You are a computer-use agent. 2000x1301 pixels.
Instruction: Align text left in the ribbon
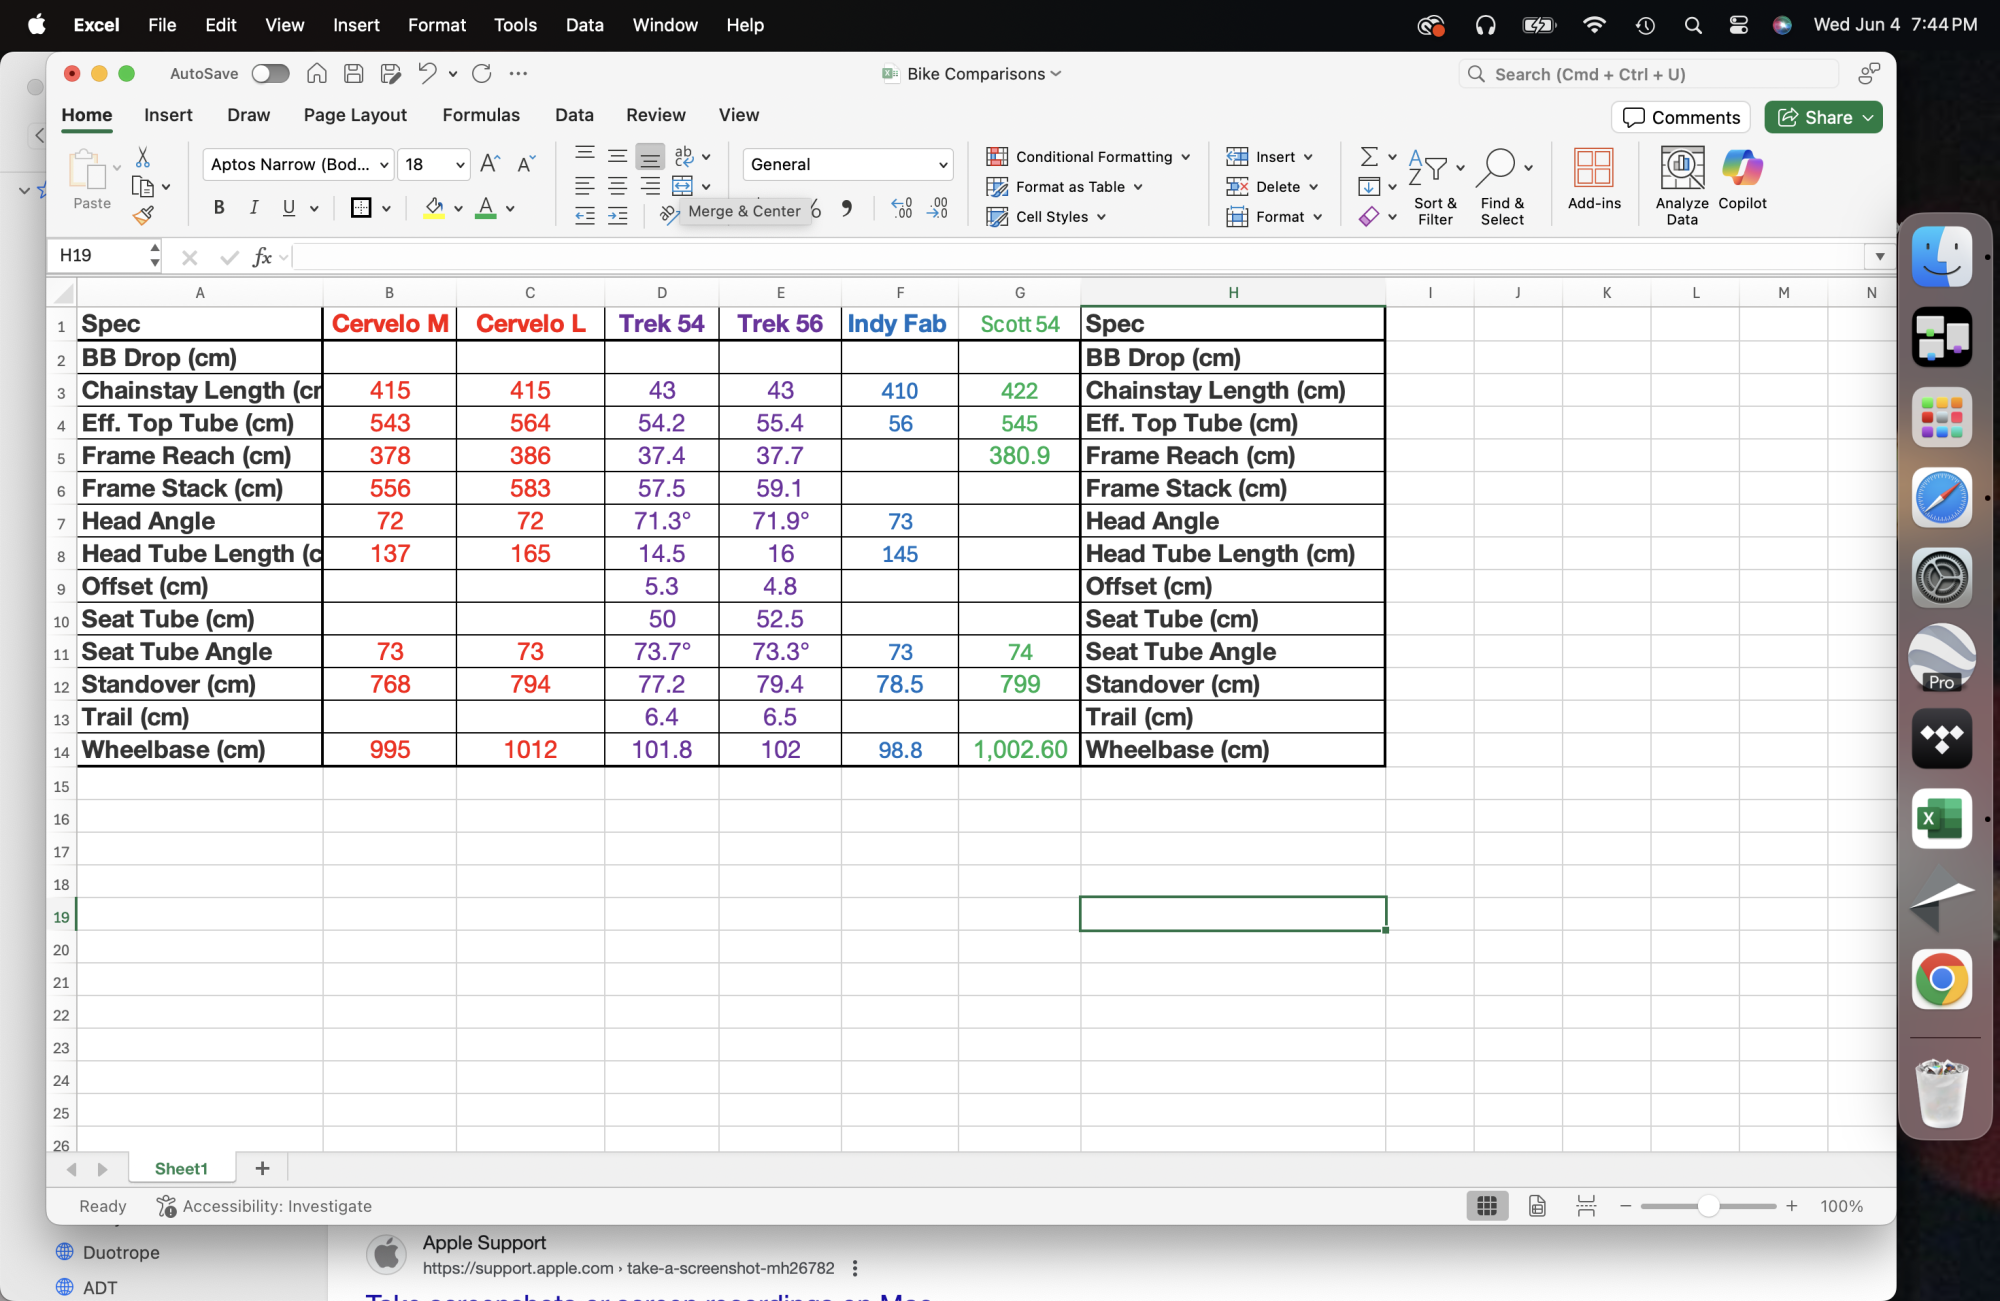click(x=585, y=186)
